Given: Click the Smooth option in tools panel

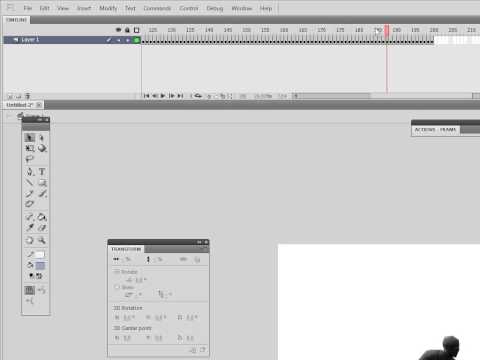Looking at the screenshot, I should click(42, 290).
